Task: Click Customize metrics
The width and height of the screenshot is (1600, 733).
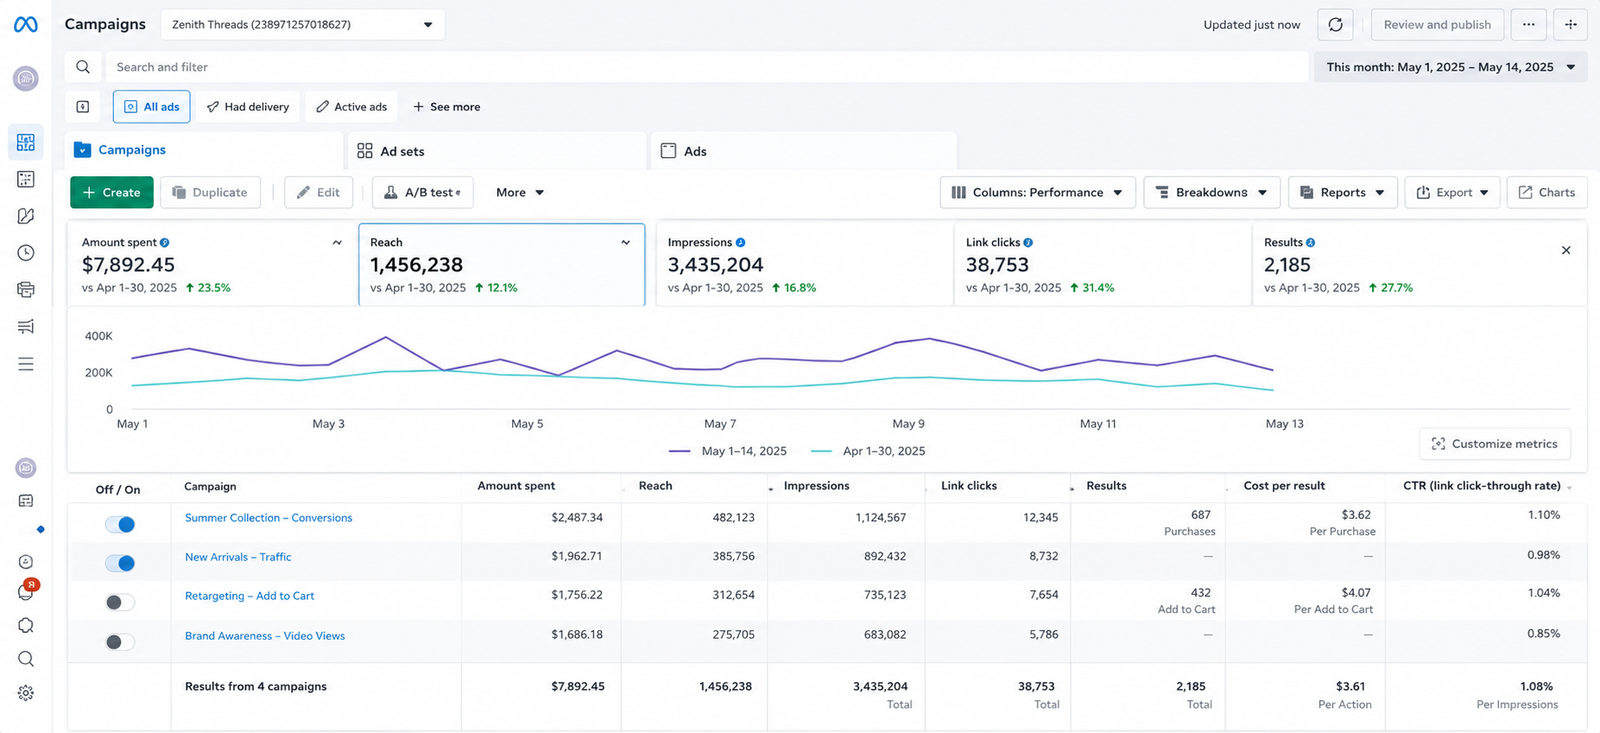Action: (1495, 444)
